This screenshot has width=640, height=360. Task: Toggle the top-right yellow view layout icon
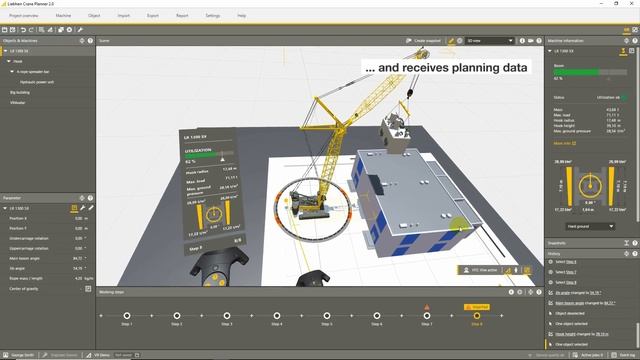coord(627,30)
